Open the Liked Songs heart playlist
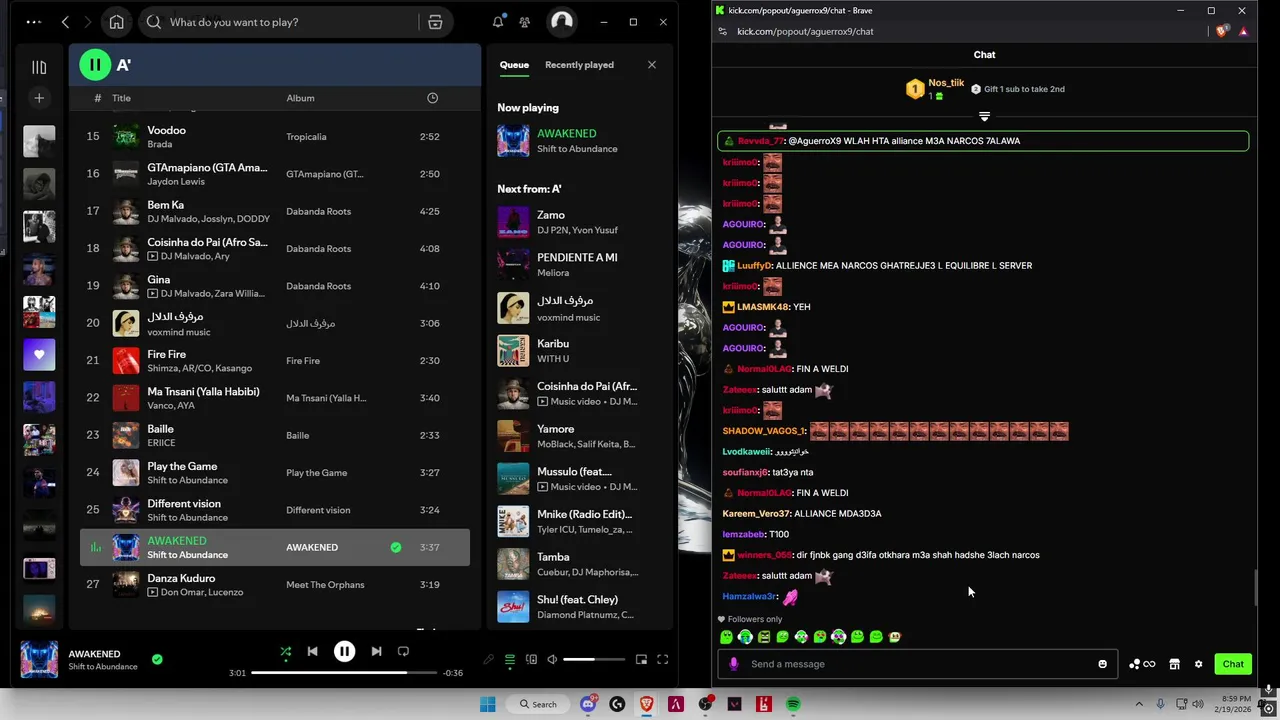 [x=39, y=355]
